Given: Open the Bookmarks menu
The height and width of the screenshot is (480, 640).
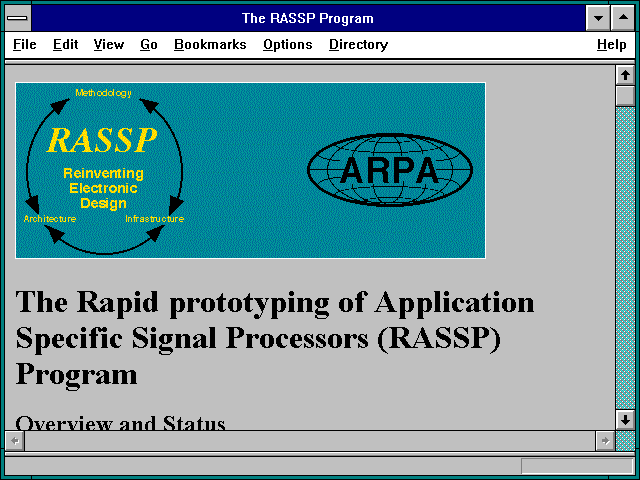Looking at the screenshot, I should click(210, 44).
